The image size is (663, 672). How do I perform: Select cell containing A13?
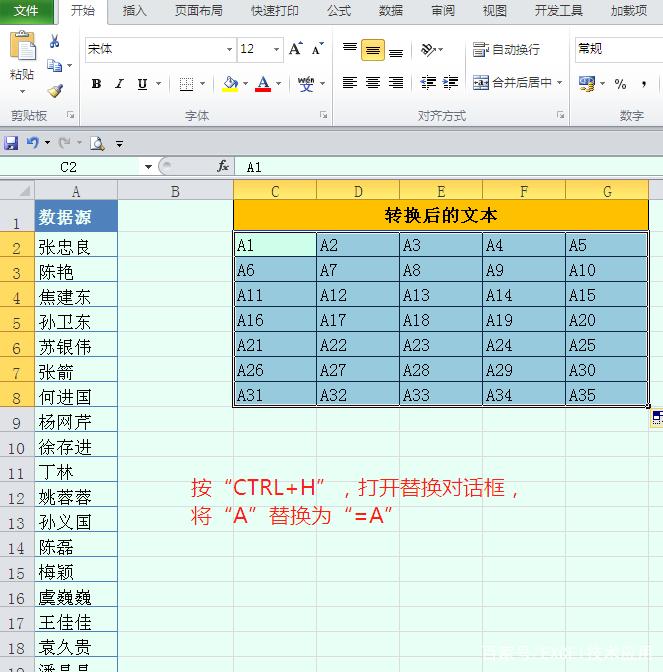click(x=441, y=295)
